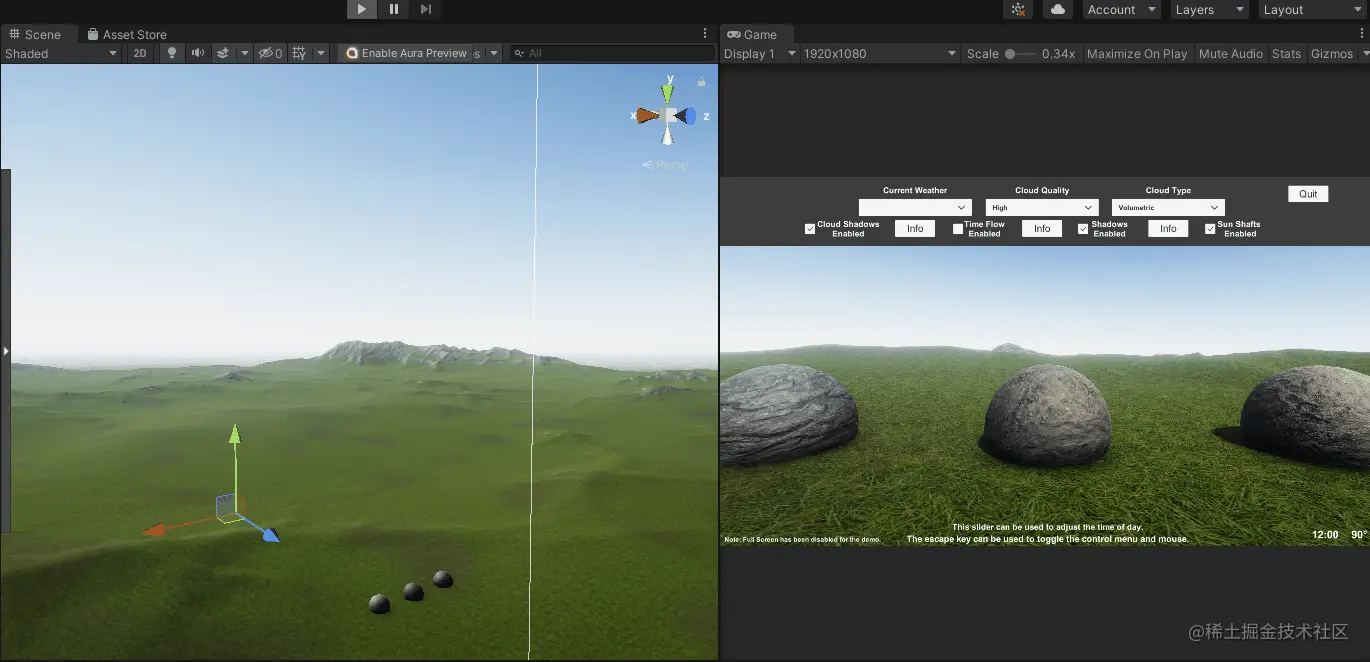The image size is (1370, 662).
Task: Open the grid settings dropdown arrow
Action: click(x=321, y=53)
